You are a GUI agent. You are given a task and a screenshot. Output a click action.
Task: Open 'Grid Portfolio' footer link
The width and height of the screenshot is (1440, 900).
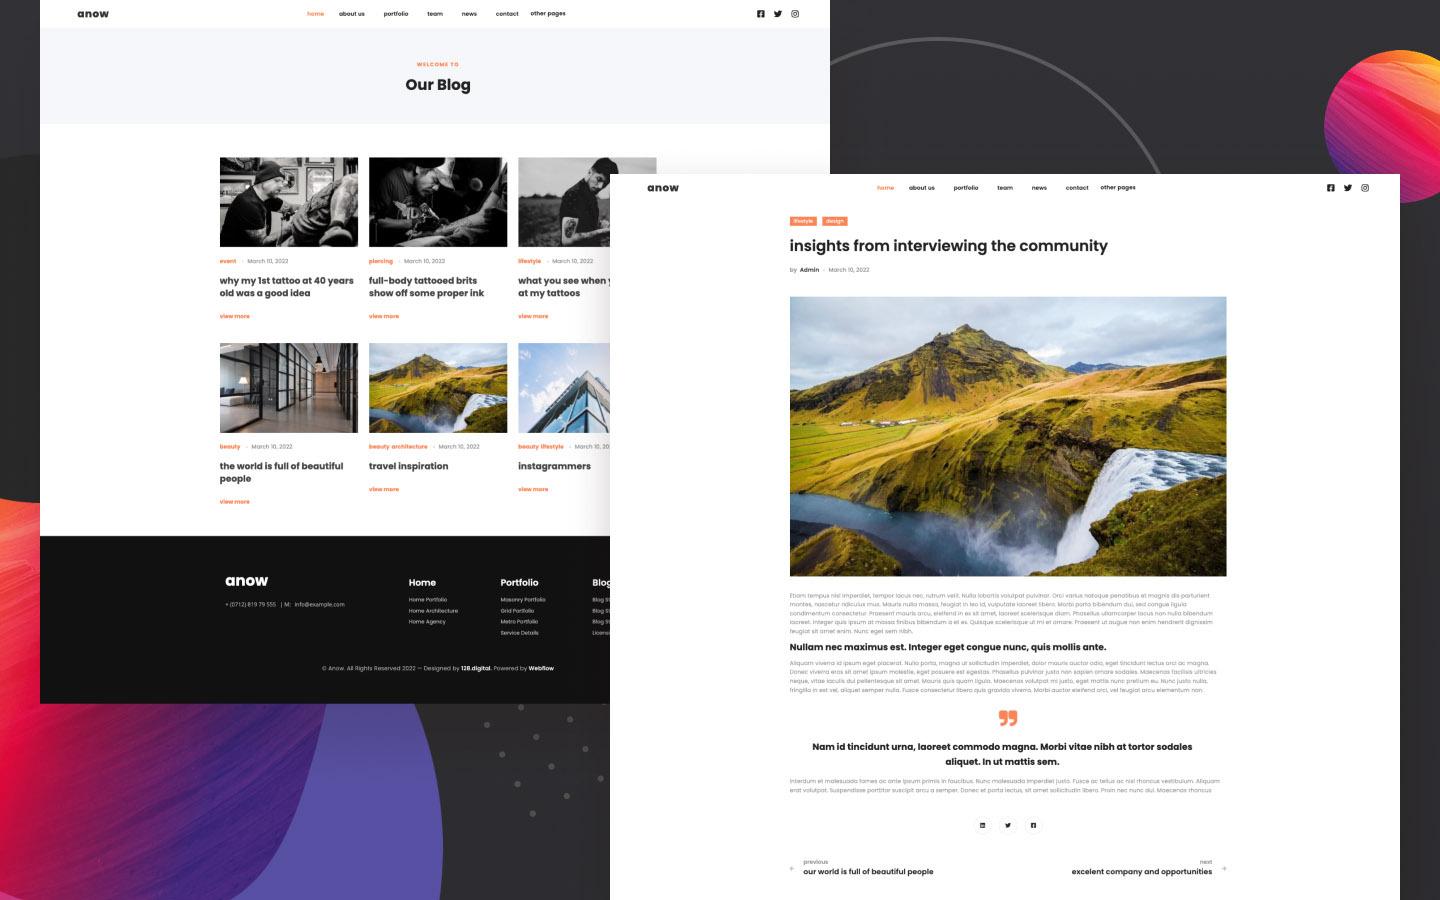tap(517, 611)
